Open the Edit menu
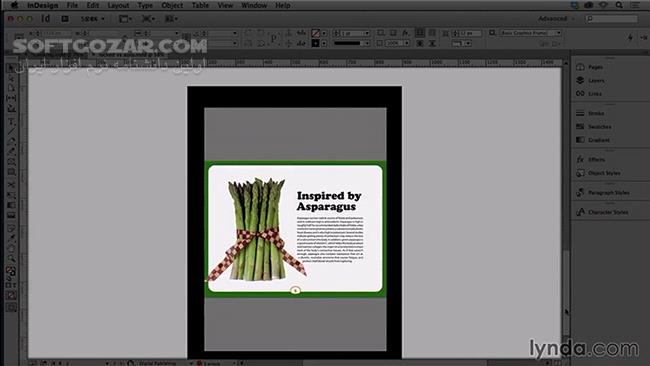The height and width of the screenshot is (366, 650). coord(92,5)
